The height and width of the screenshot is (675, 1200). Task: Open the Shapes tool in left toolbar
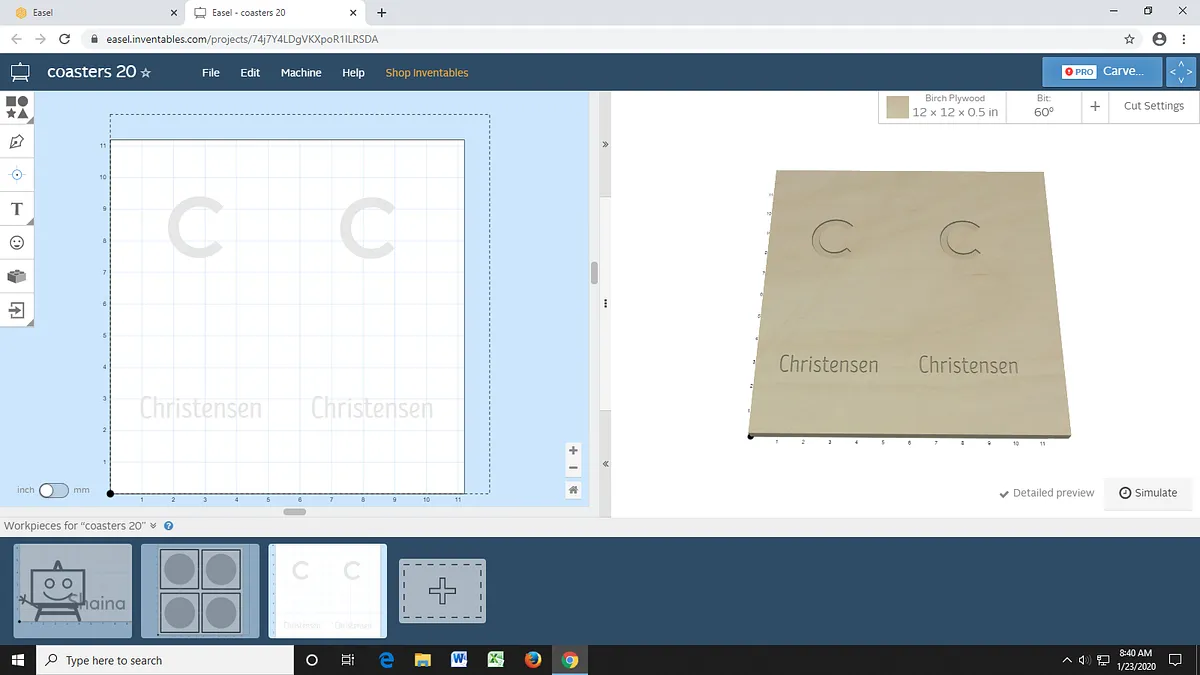17,107
